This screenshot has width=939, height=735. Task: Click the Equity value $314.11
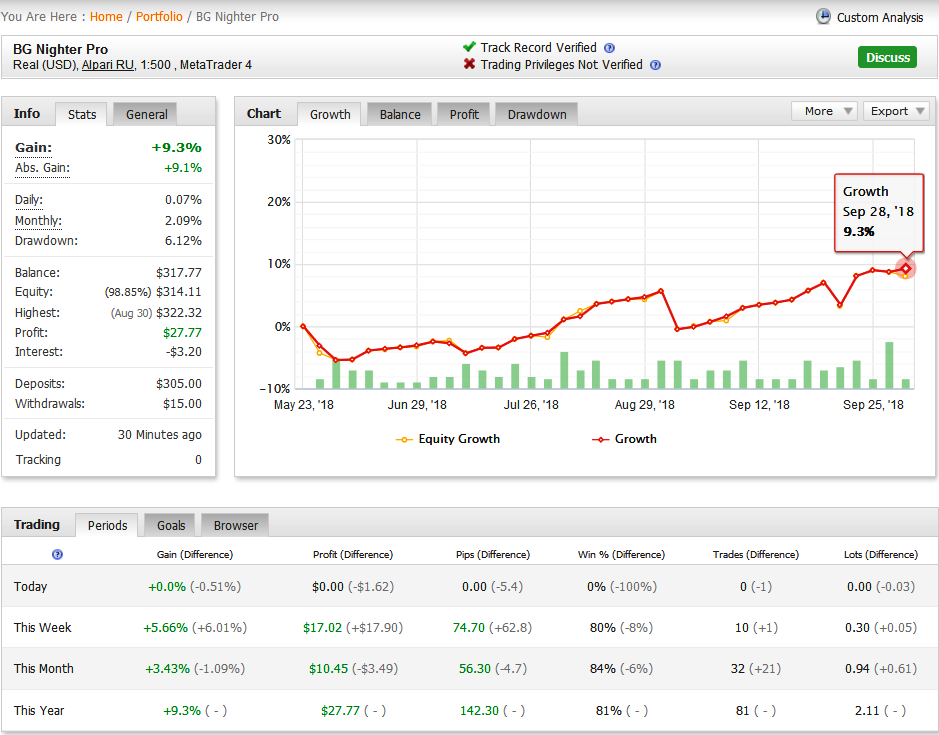click(x=178, y=292)
